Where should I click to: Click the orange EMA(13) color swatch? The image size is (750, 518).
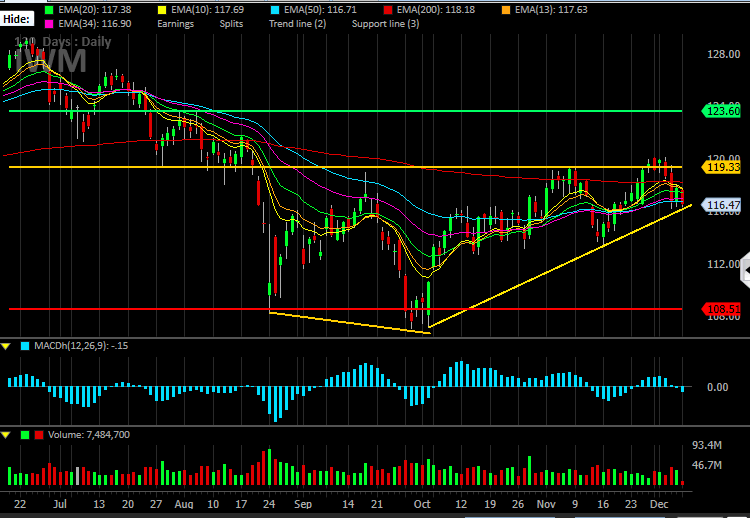[506, 9]
